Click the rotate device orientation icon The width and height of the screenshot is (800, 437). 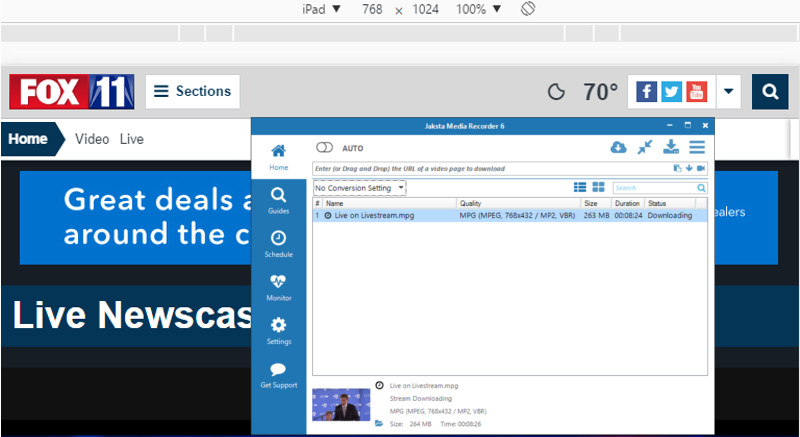pos(528,9)
